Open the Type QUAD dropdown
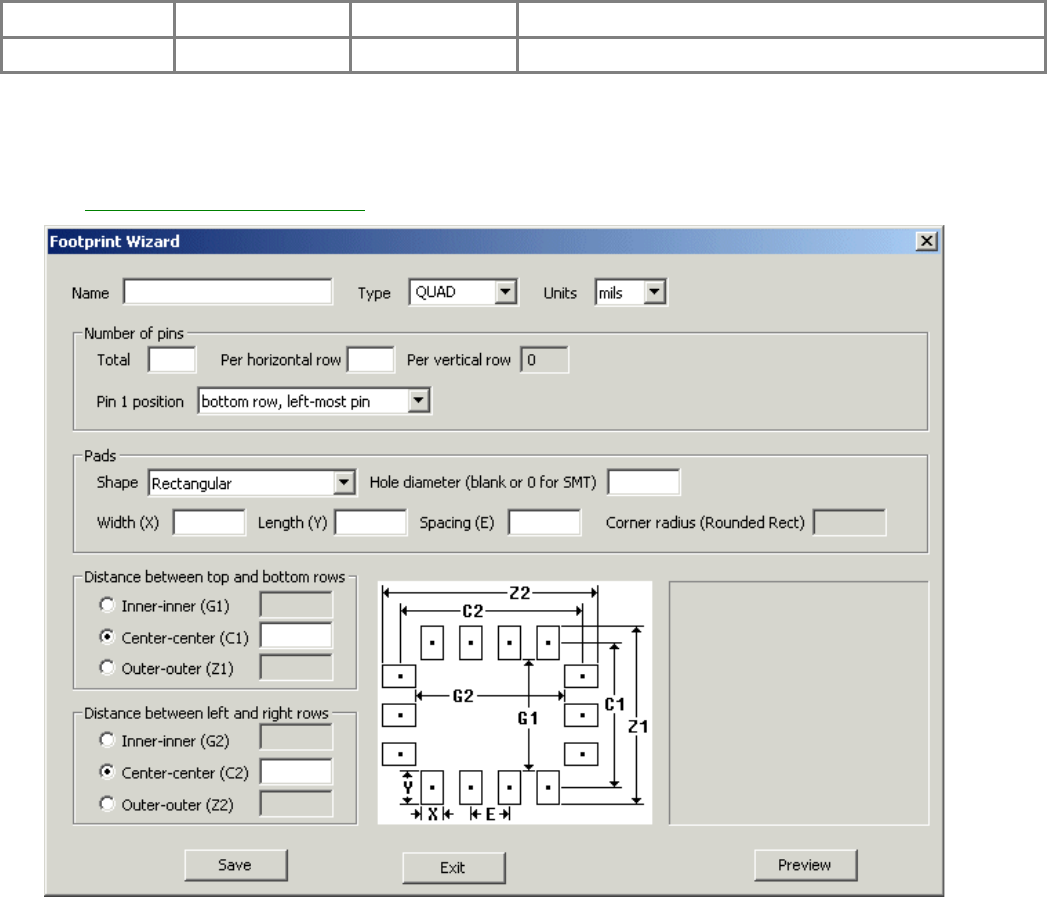 (x=506, y=292)
